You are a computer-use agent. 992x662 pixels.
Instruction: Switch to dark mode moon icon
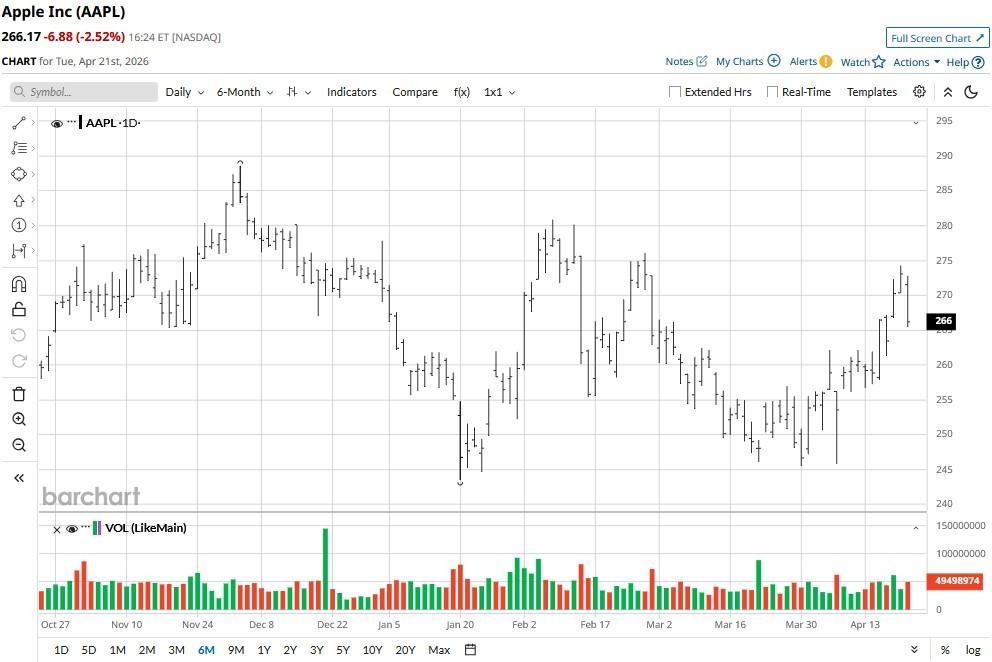(x=971, y=92)
